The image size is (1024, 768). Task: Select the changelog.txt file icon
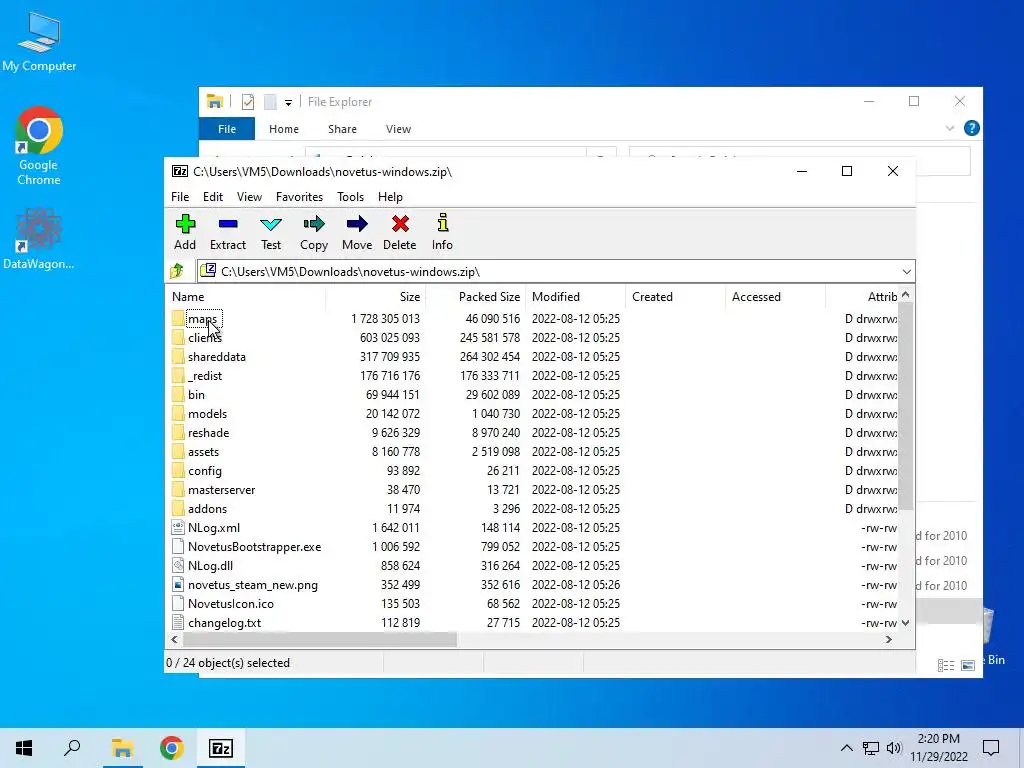(x=178, y=622)
